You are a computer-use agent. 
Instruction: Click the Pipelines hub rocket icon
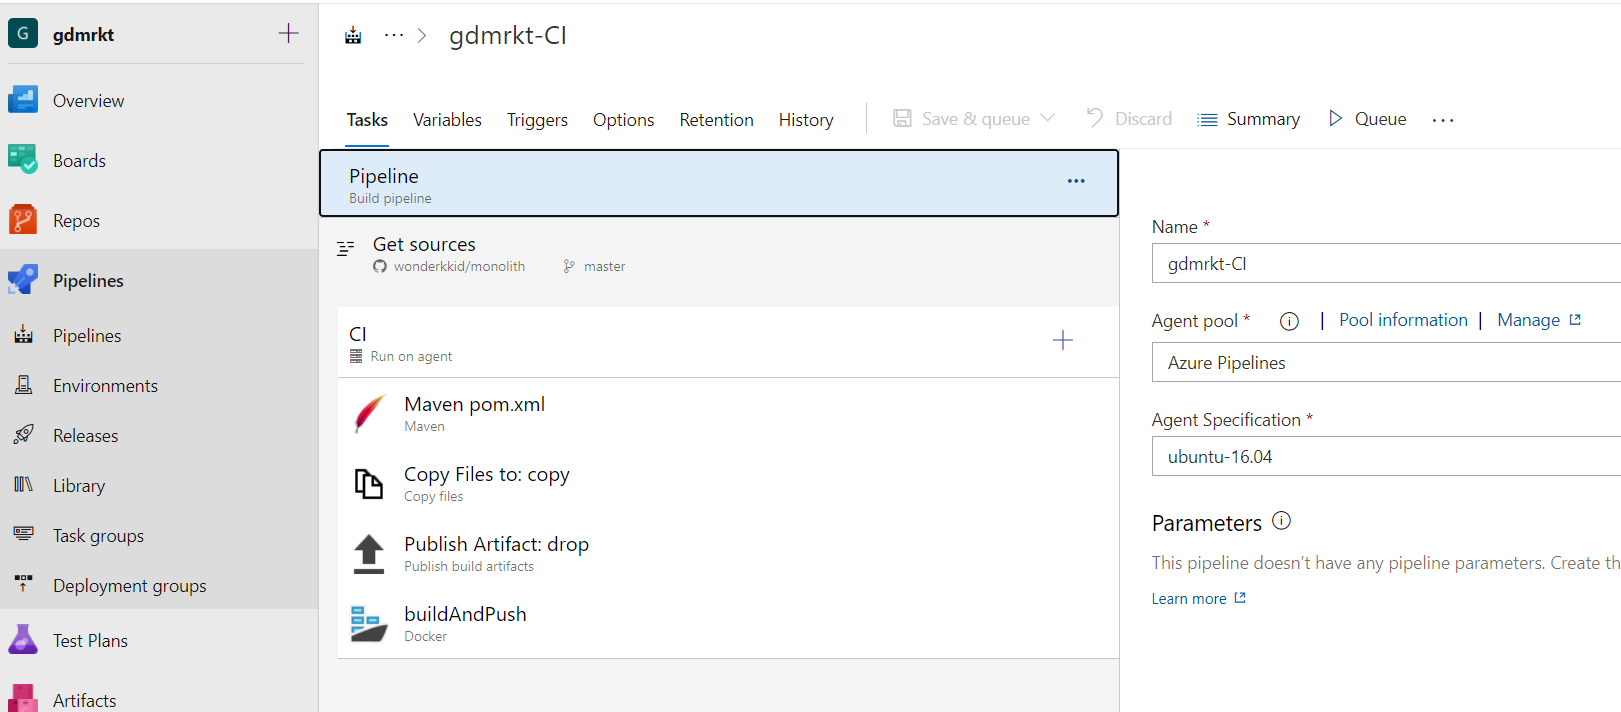point(23,280)
